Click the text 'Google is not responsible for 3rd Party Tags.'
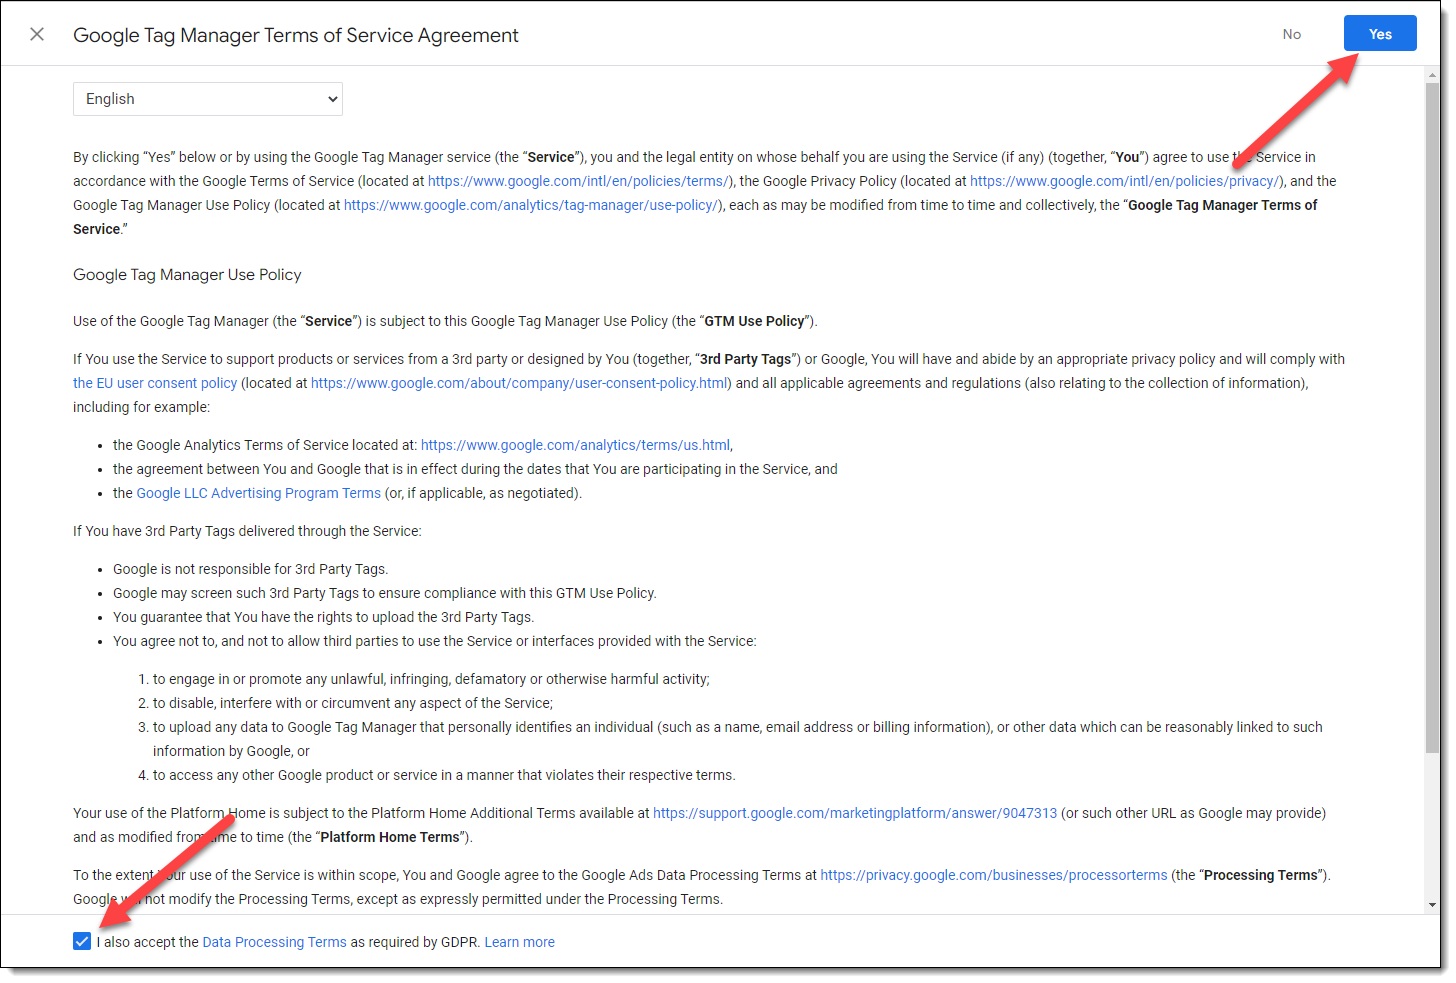 pyautogui.click(x=250, y=569)
